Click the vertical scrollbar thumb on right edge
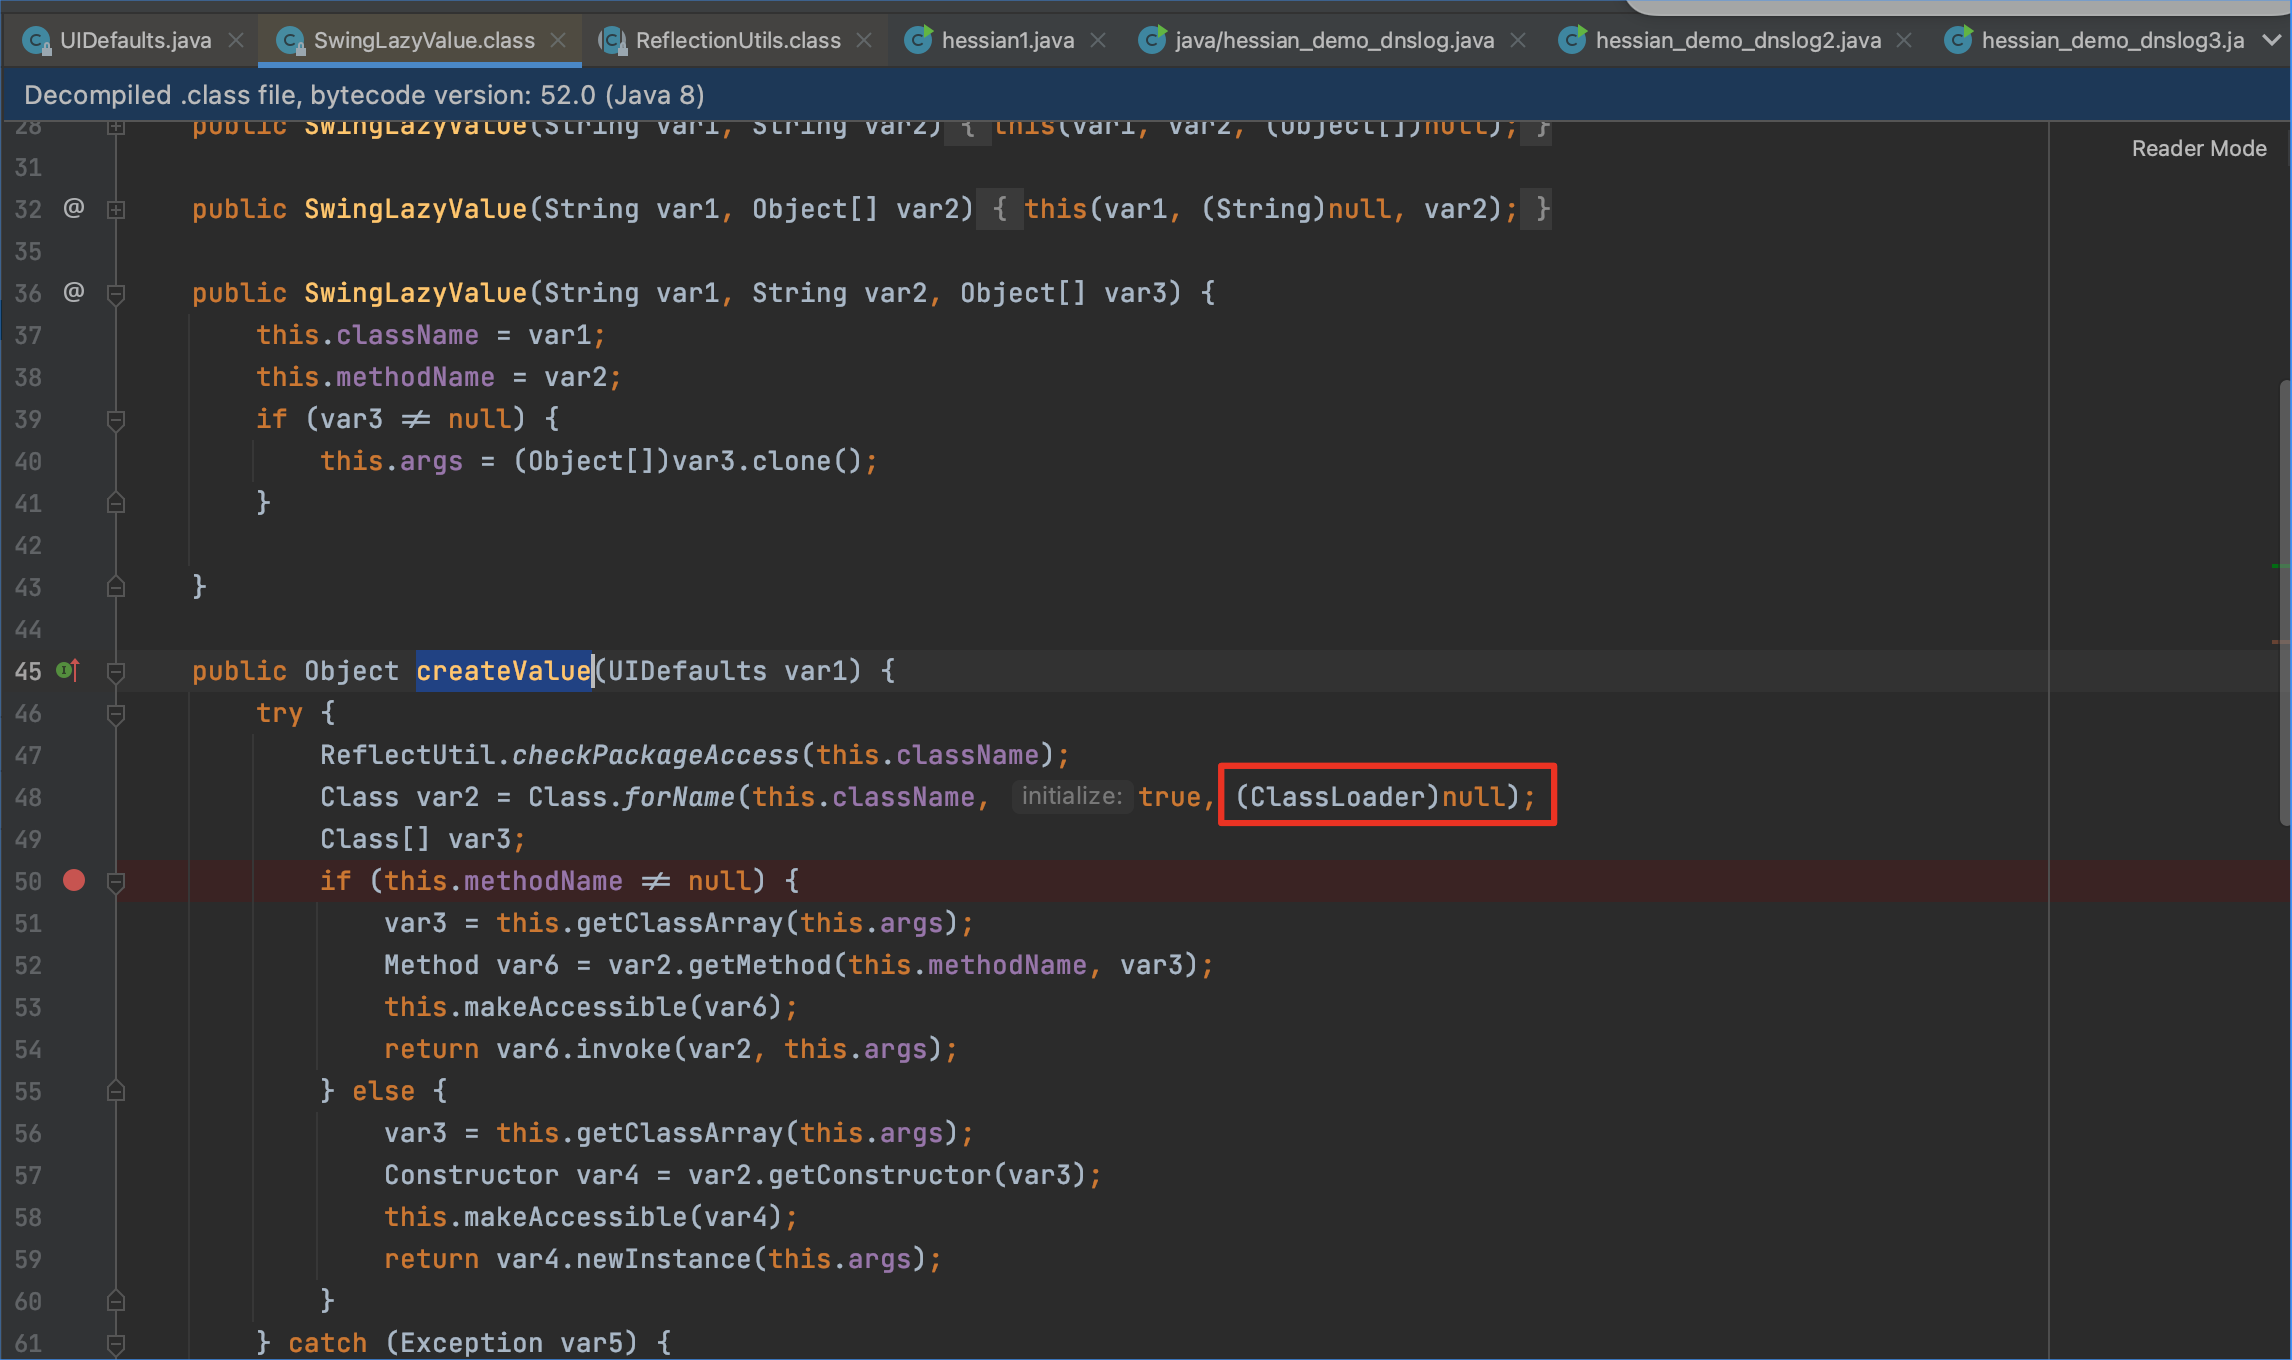The width and height of the screenshot is (2292, 1360). [x=2284, y=600]
